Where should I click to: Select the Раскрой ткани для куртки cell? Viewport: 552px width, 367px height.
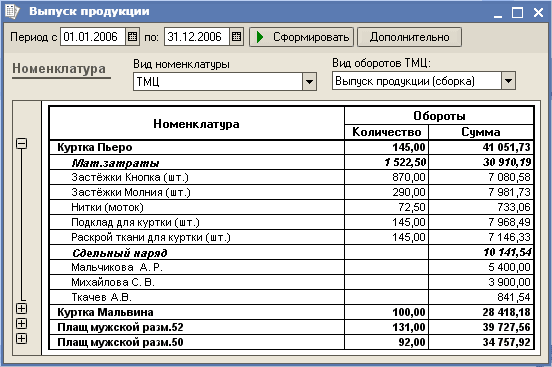(197, 237)
